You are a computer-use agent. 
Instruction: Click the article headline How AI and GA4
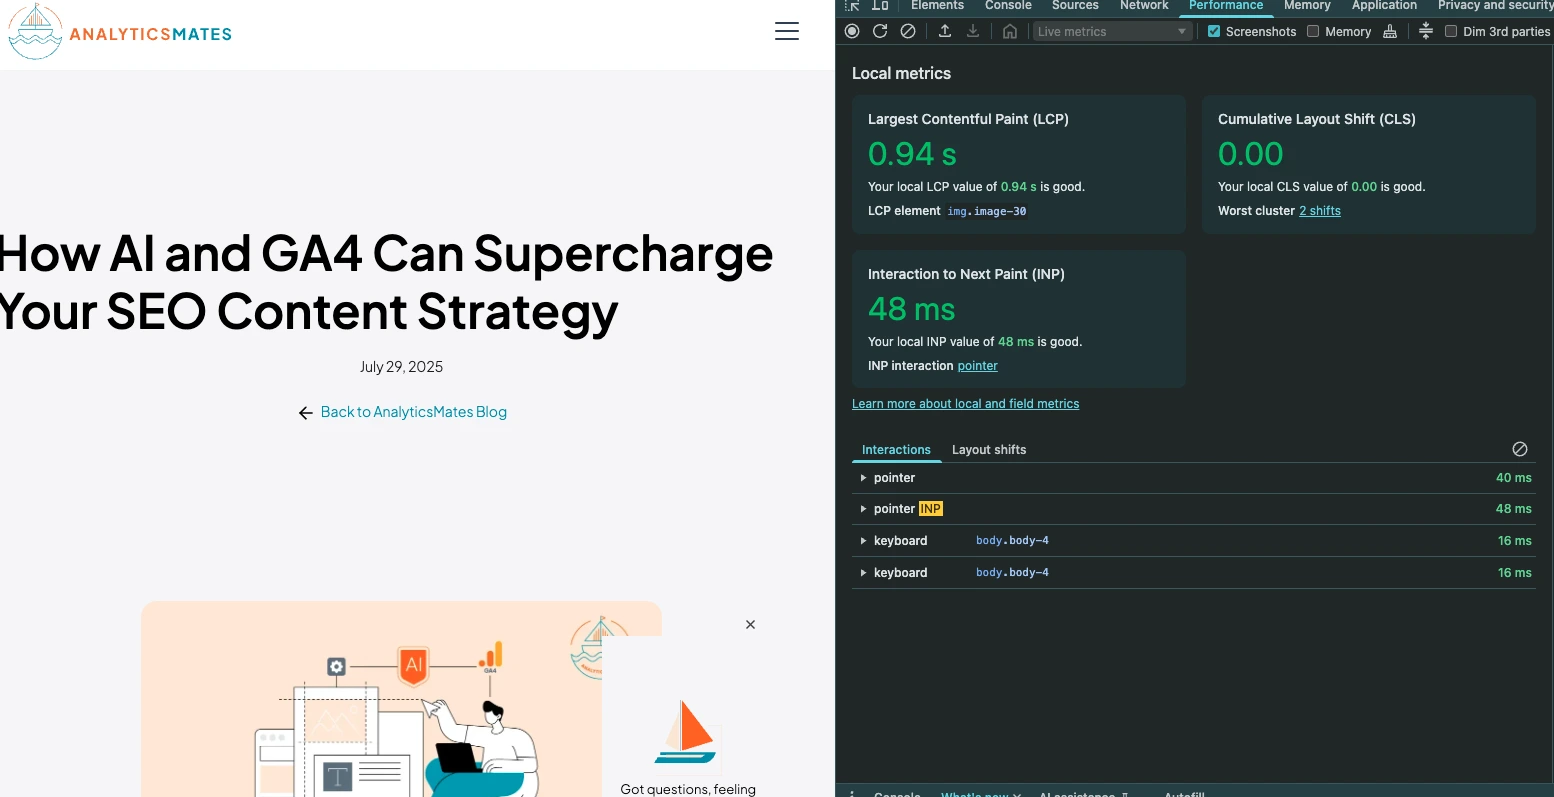coord(386,282)
